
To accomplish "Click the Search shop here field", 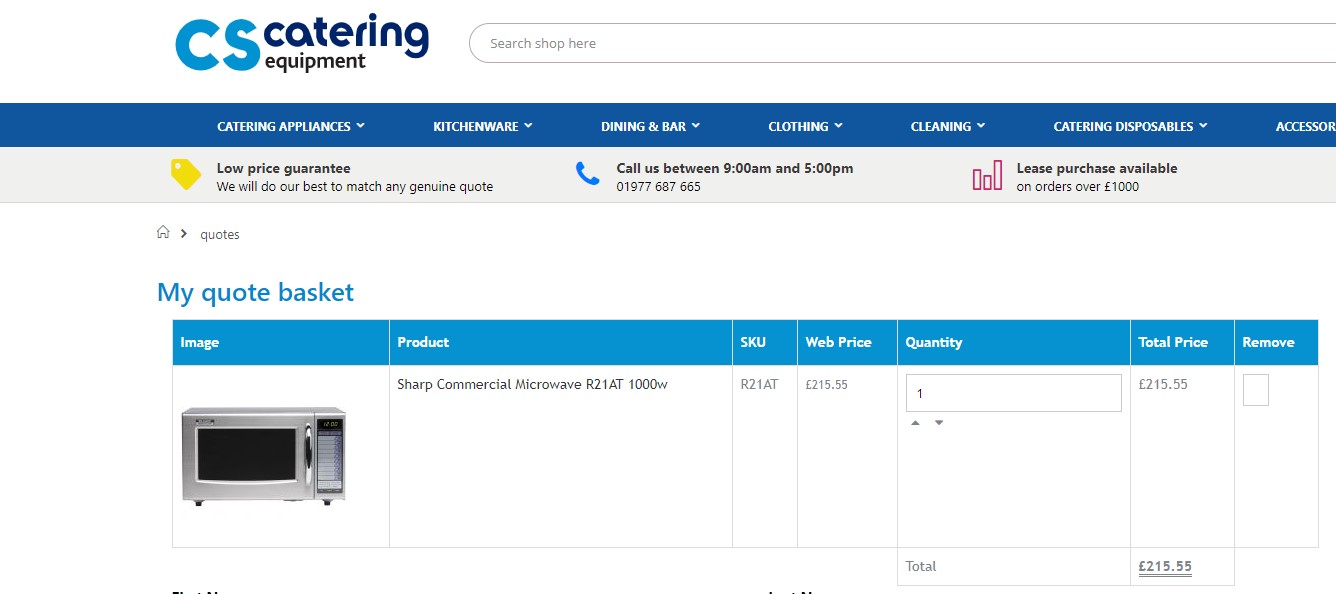I will pyautogui.click(x=900, y=43).
